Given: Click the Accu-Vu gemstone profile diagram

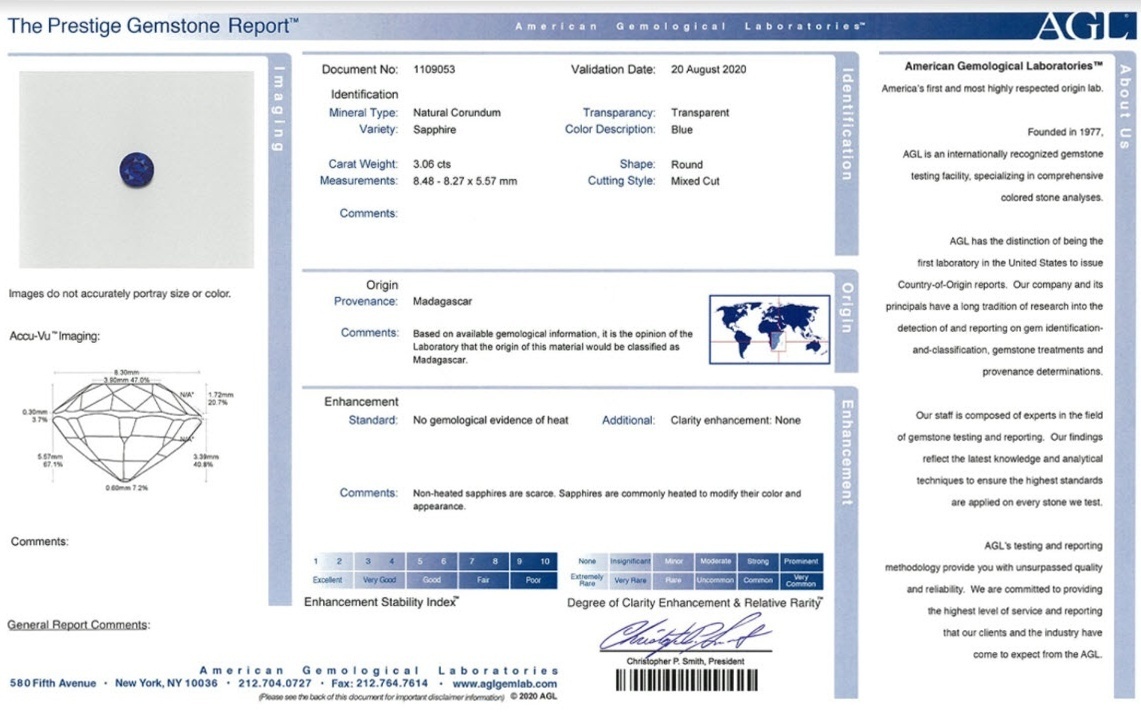Looking at the screenshot, I should click(x=125, y=430).
